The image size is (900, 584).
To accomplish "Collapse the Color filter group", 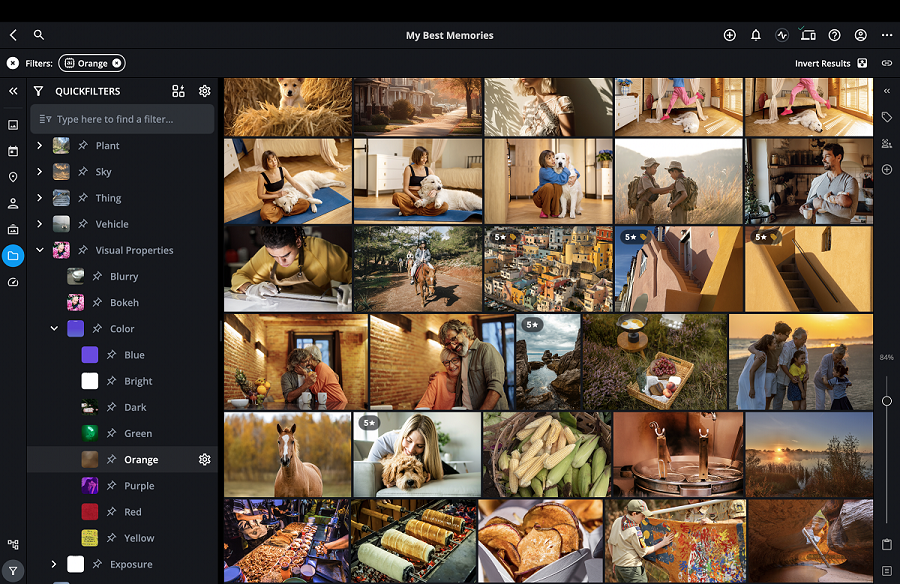I will [54, 329].
